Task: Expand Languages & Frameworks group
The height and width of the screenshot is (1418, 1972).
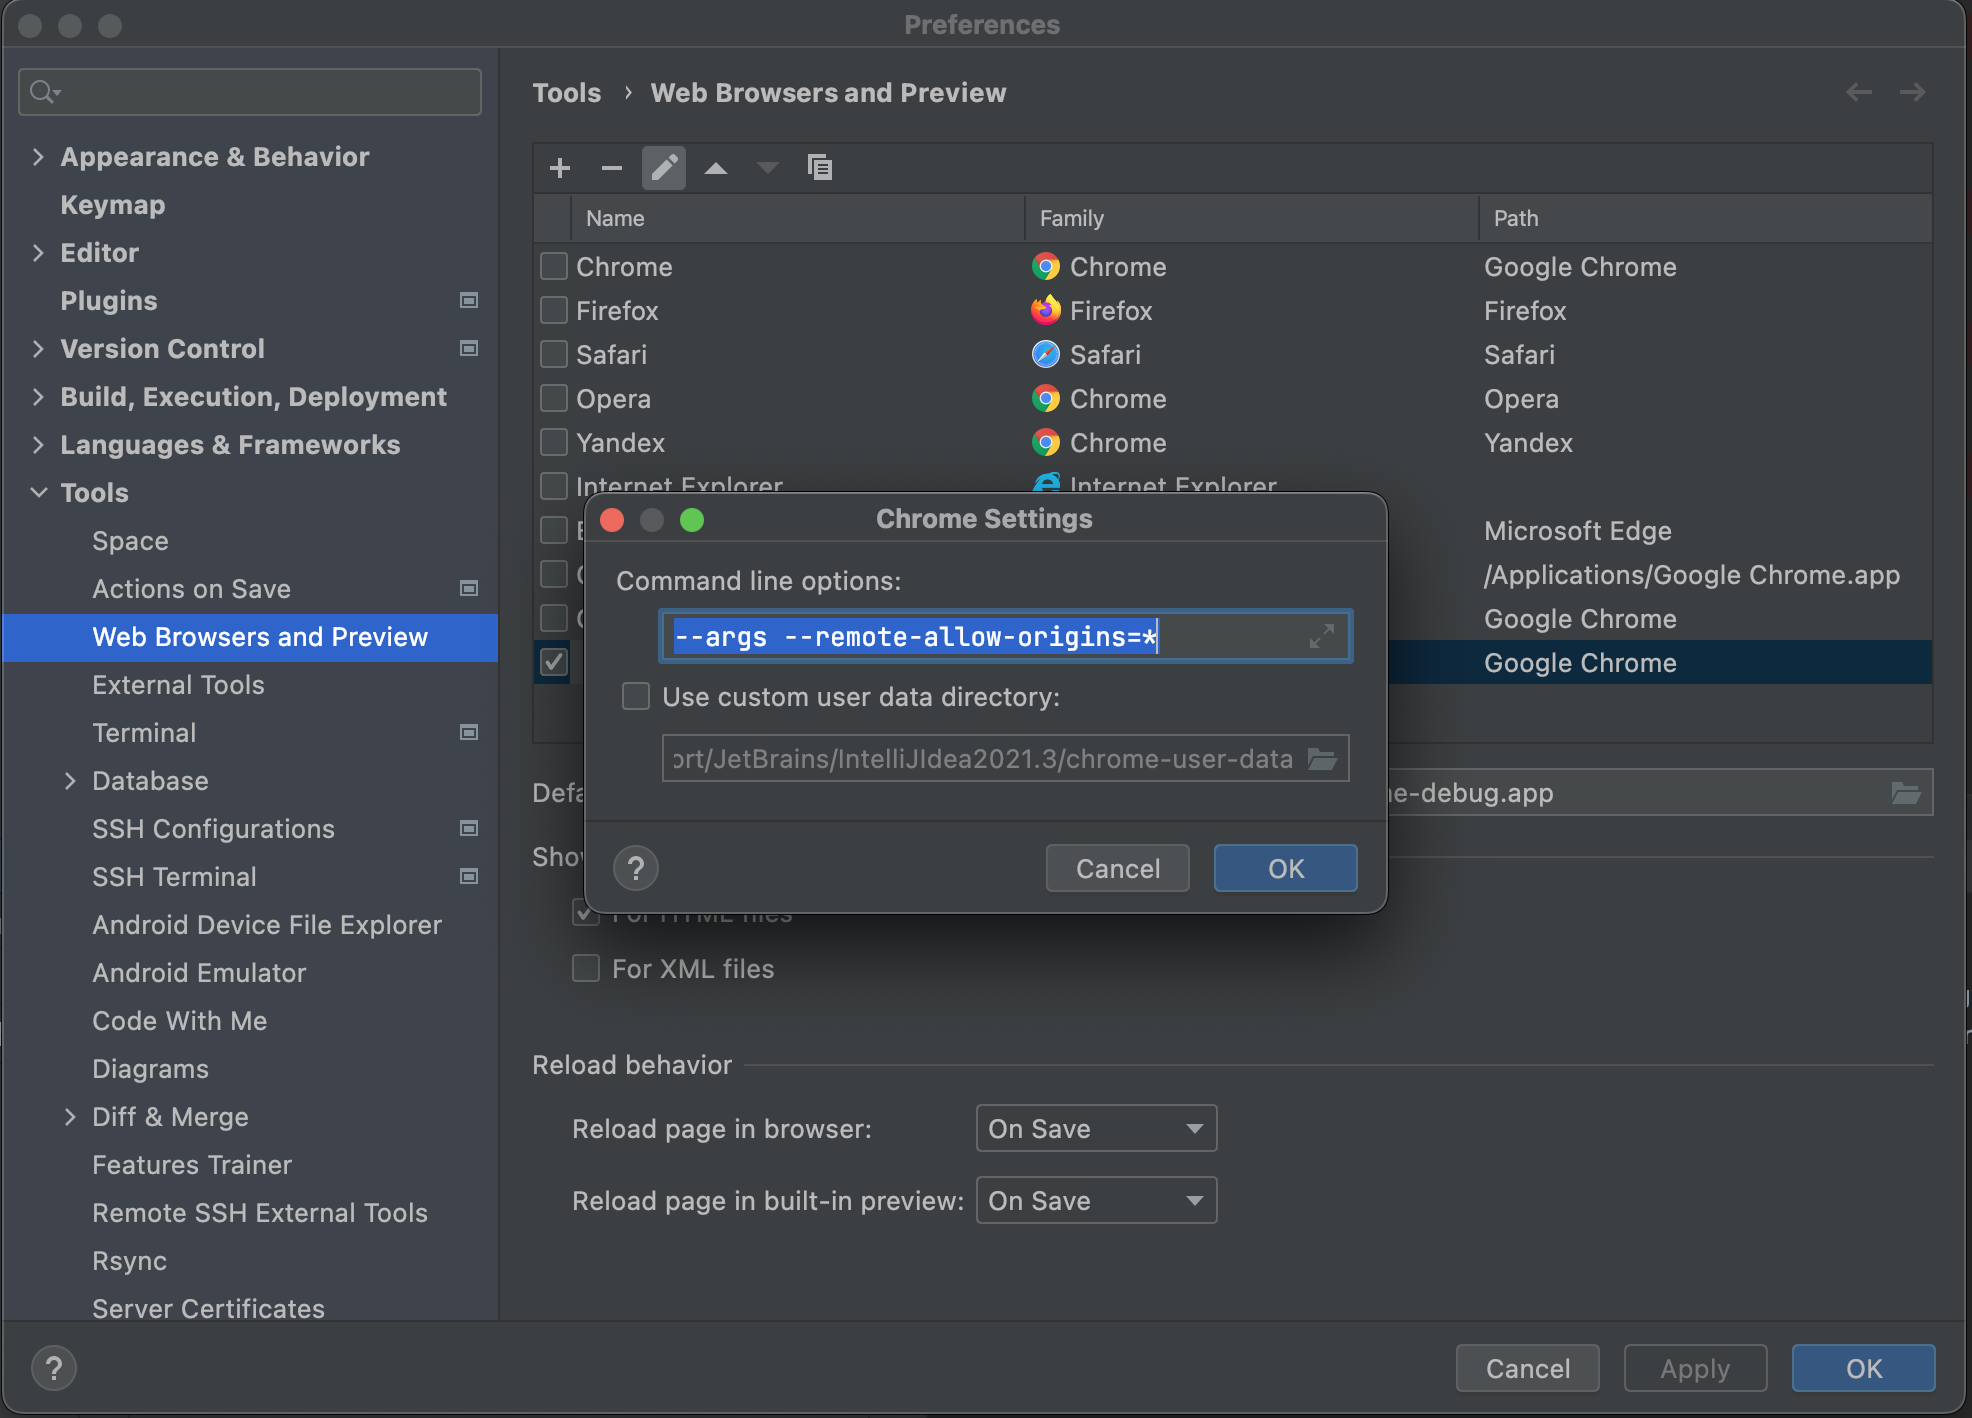Action: [x=38, y=444]
